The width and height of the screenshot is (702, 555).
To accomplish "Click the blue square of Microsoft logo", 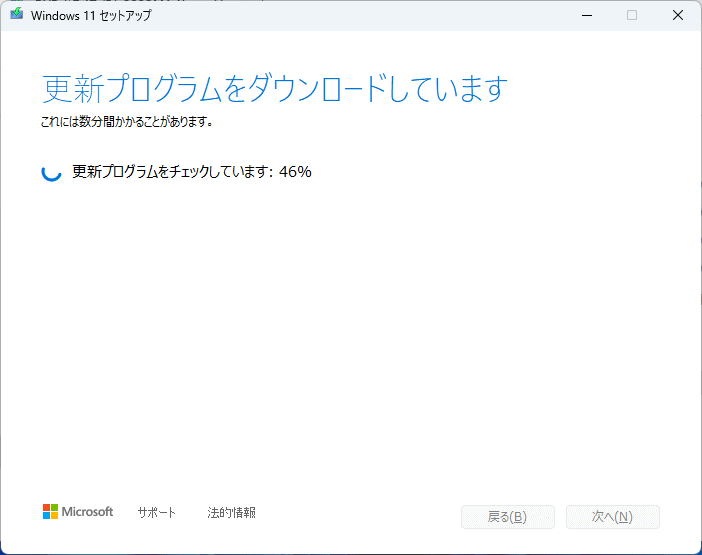I will tap(46, 516).
